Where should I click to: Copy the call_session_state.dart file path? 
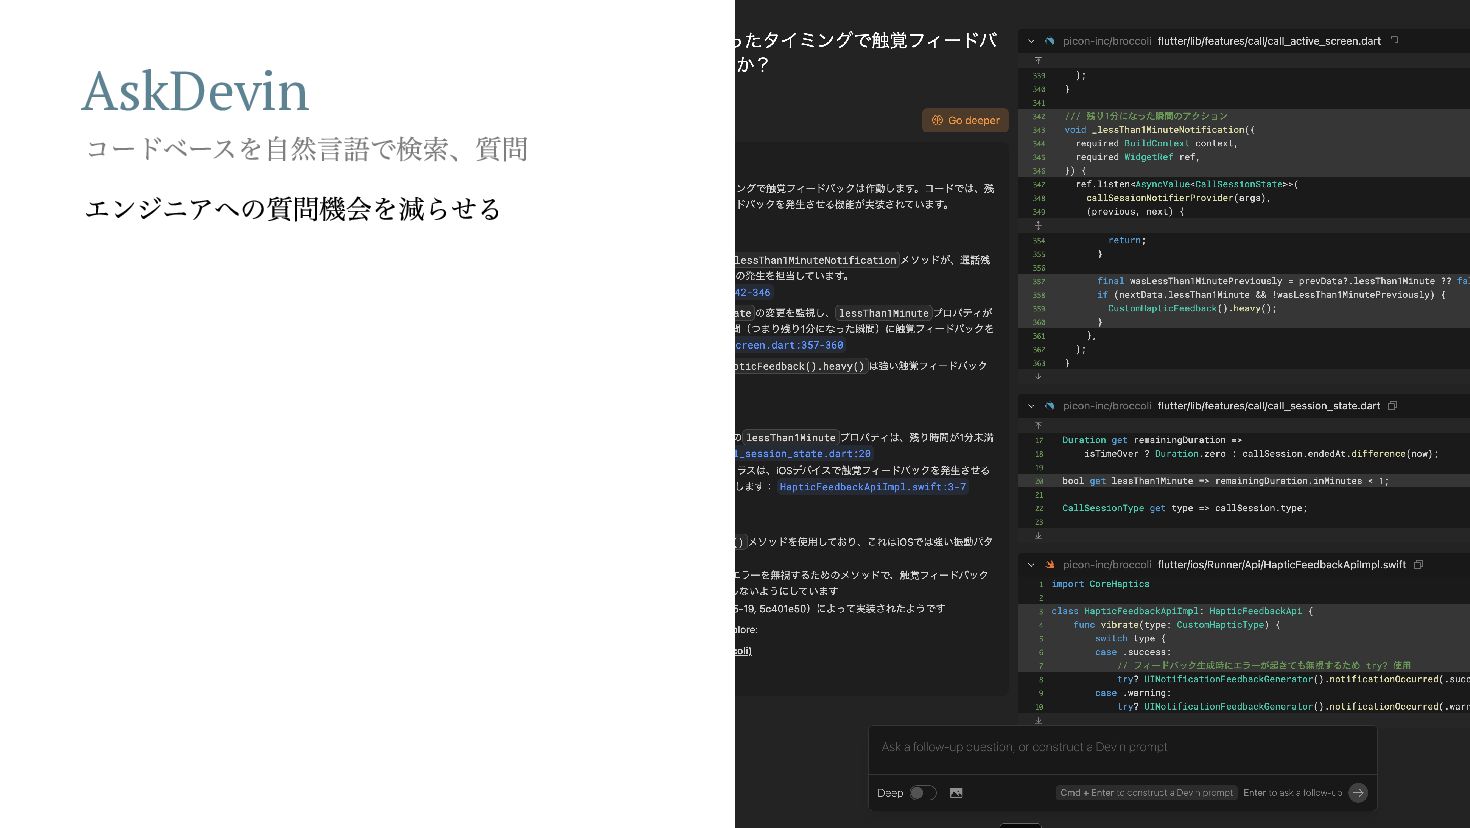click(1392, 406)
